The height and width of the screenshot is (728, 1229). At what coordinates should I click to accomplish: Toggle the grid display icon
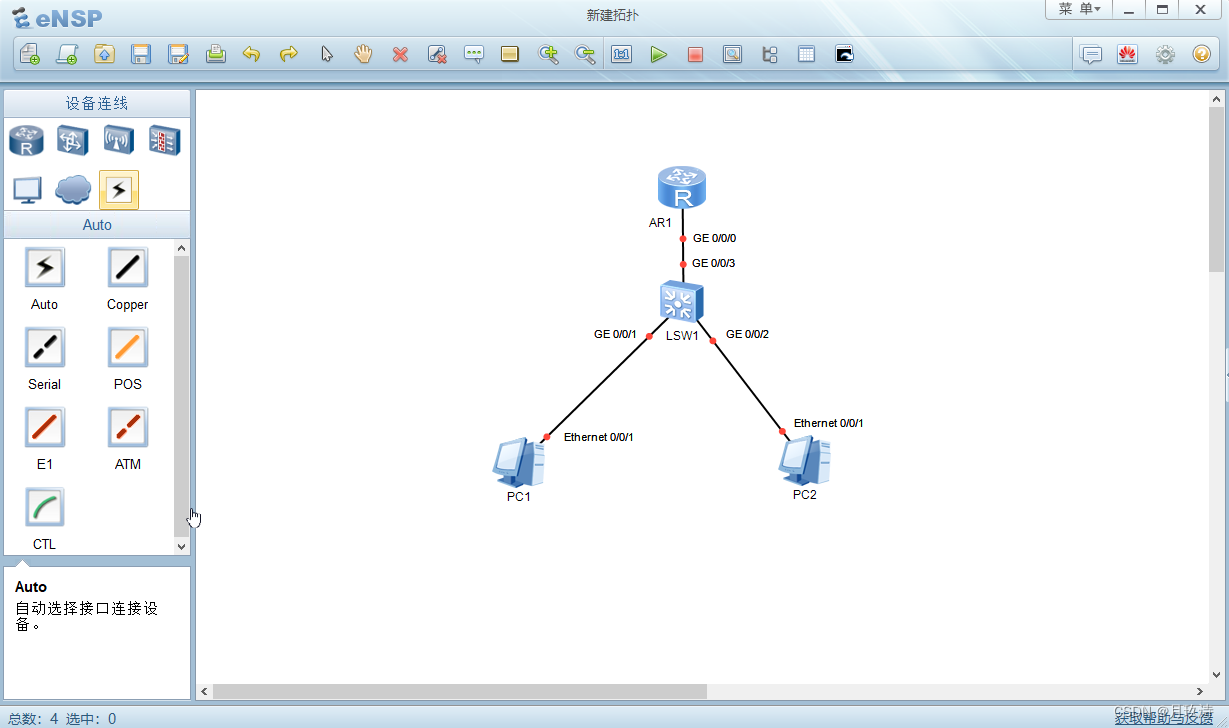point(806,54)
